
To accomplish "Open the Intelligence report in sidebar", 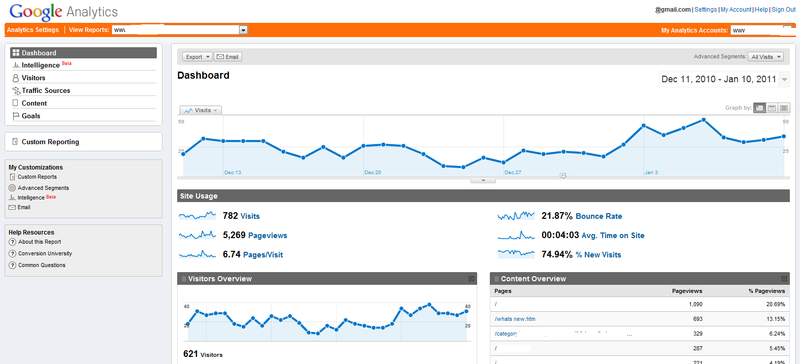I will [41, 65].
